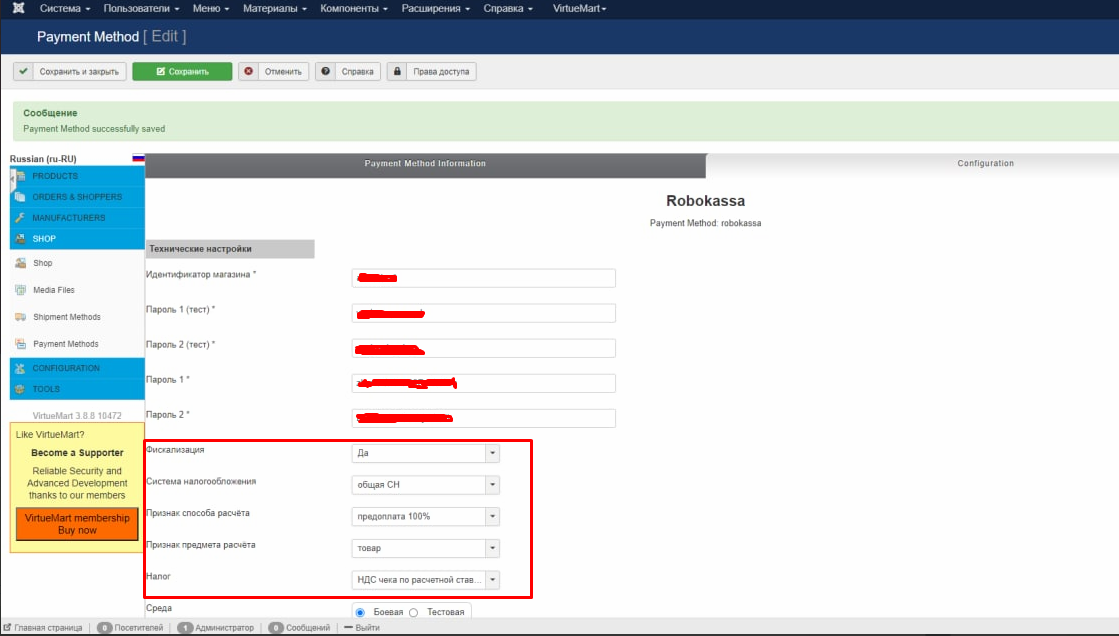The height and width of the screenshot is (636, 1119).
Task: Click the padlock access rights icon
Action: pos(397,71)
